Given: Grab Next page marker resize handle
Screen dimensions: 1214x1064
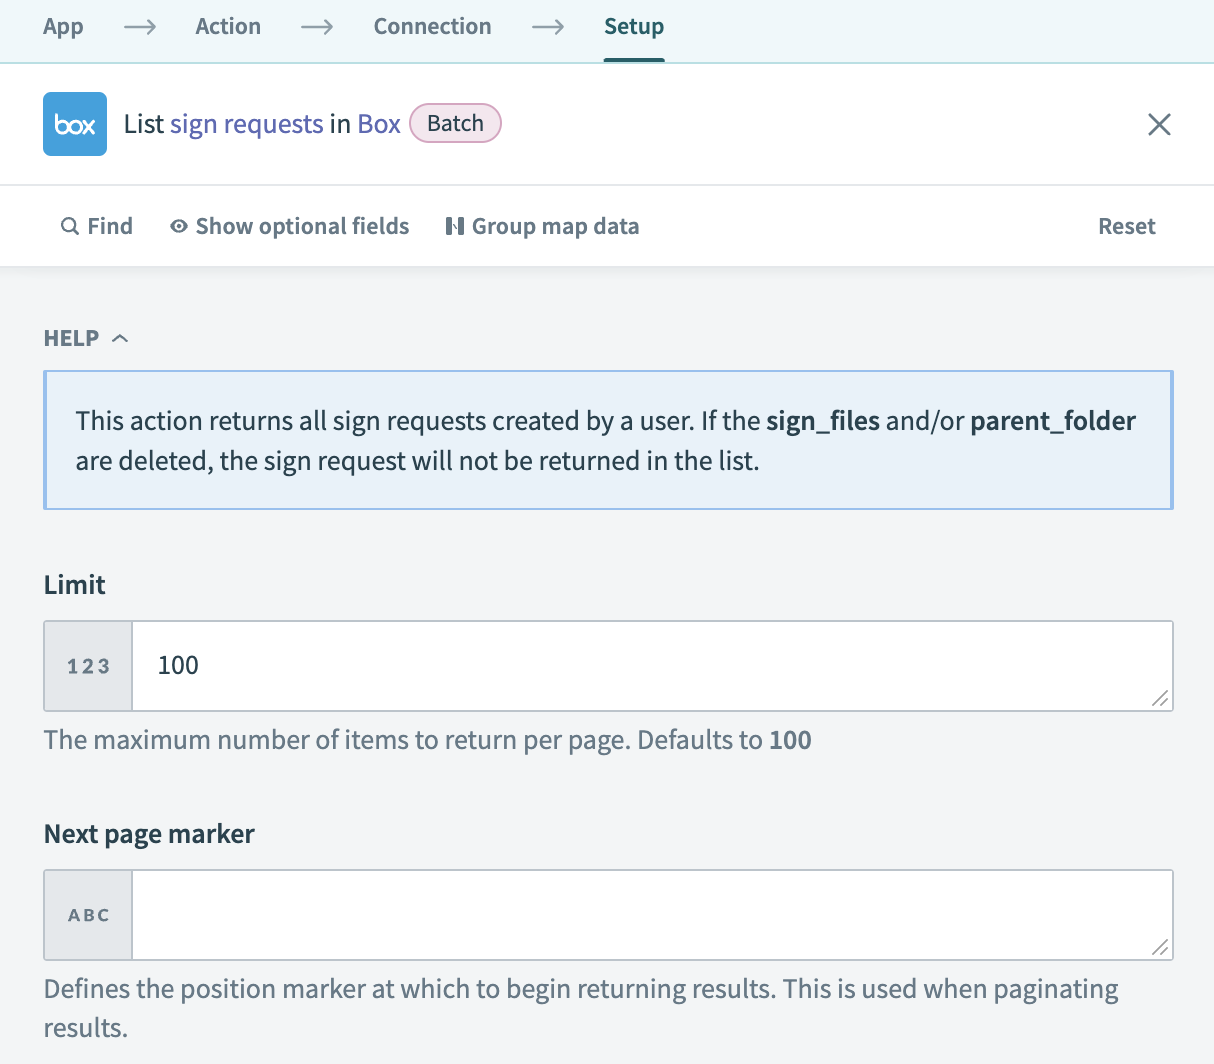Looking at the screenshot, I should click(1160, 948).
